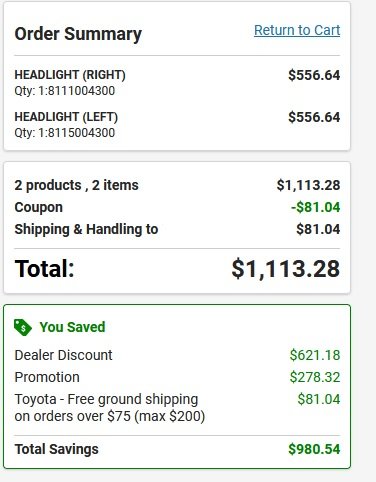Click the Return to Cart link
This screenshot has width=376, height=482.
(297, 30)
